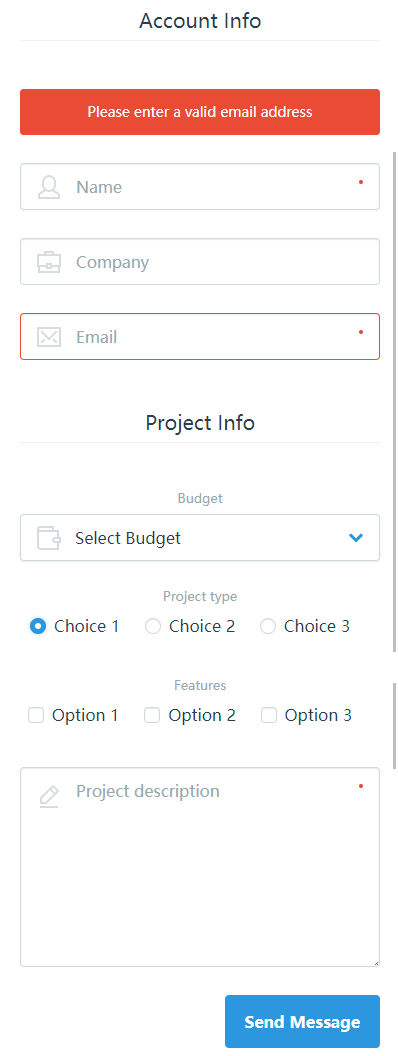
Task: Check the Option 1 checkbox
Action: pos(36,715)
